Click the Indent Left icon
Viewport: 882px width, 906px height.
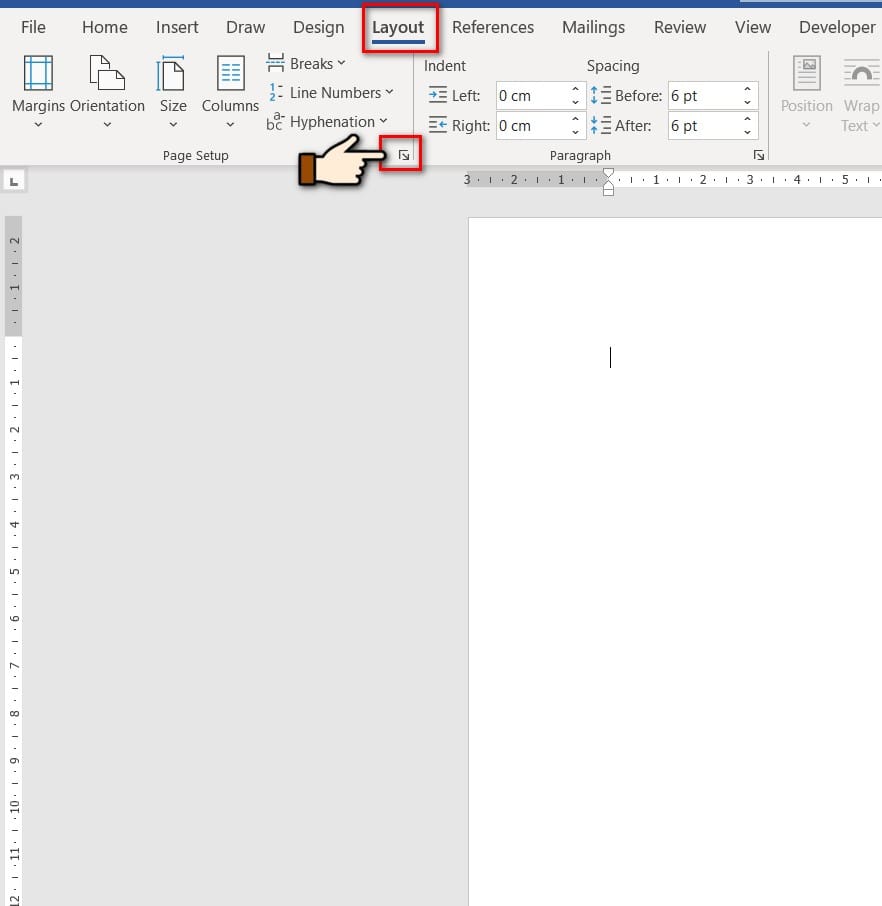438,95
